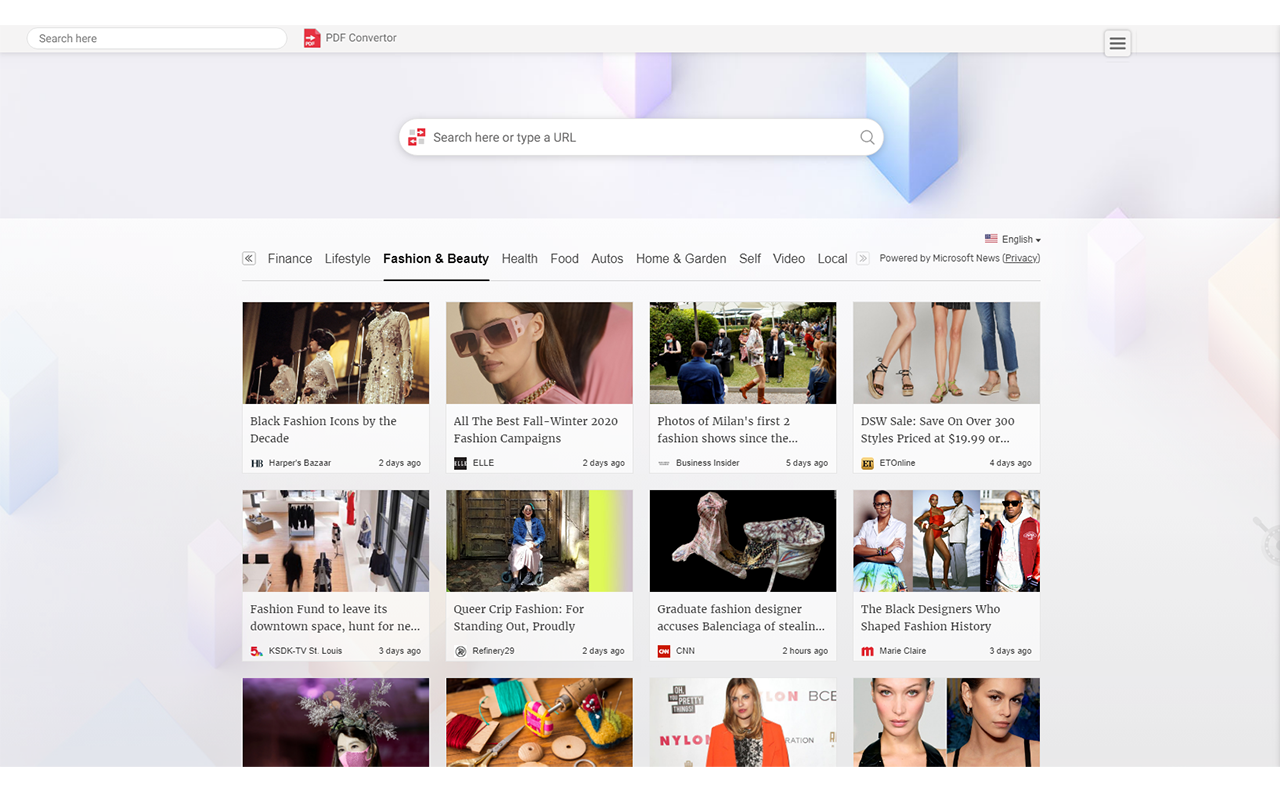Open the Privacy link
Image resolution: width=1280 pixels, height=800 pixels.
(x=1021, y=258)
